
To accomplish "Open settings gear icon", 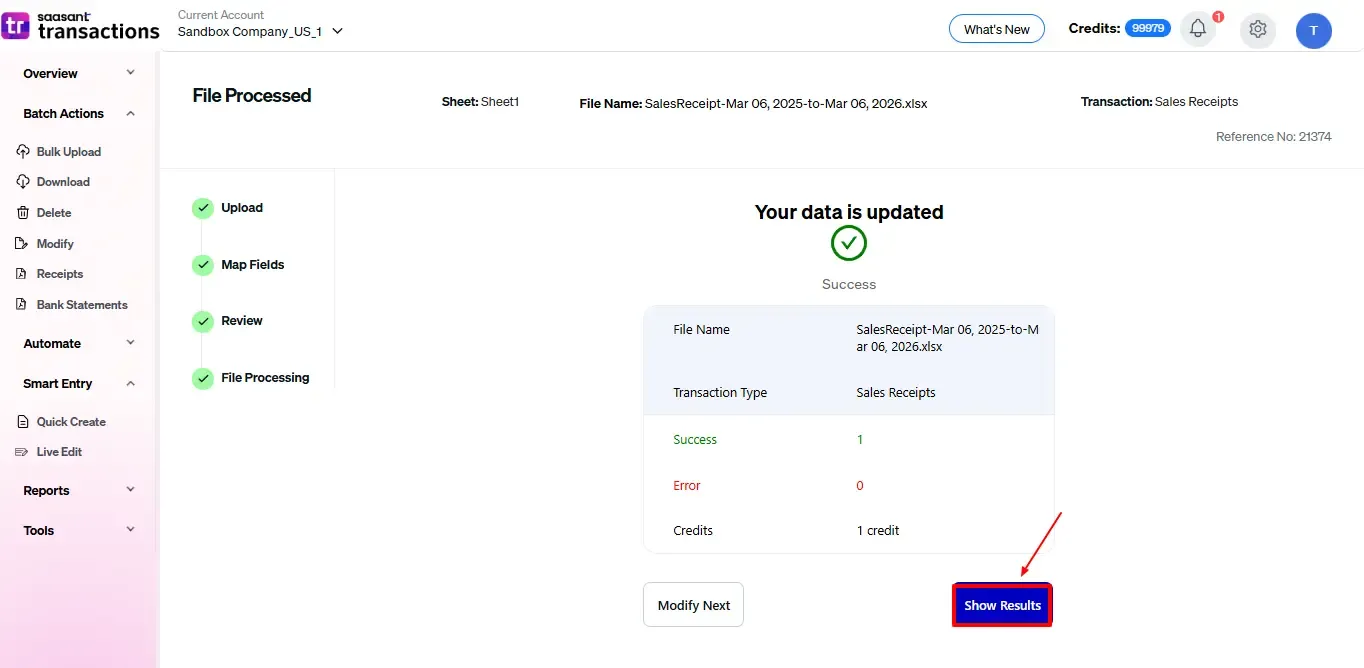I will (x=1258, y=30).
